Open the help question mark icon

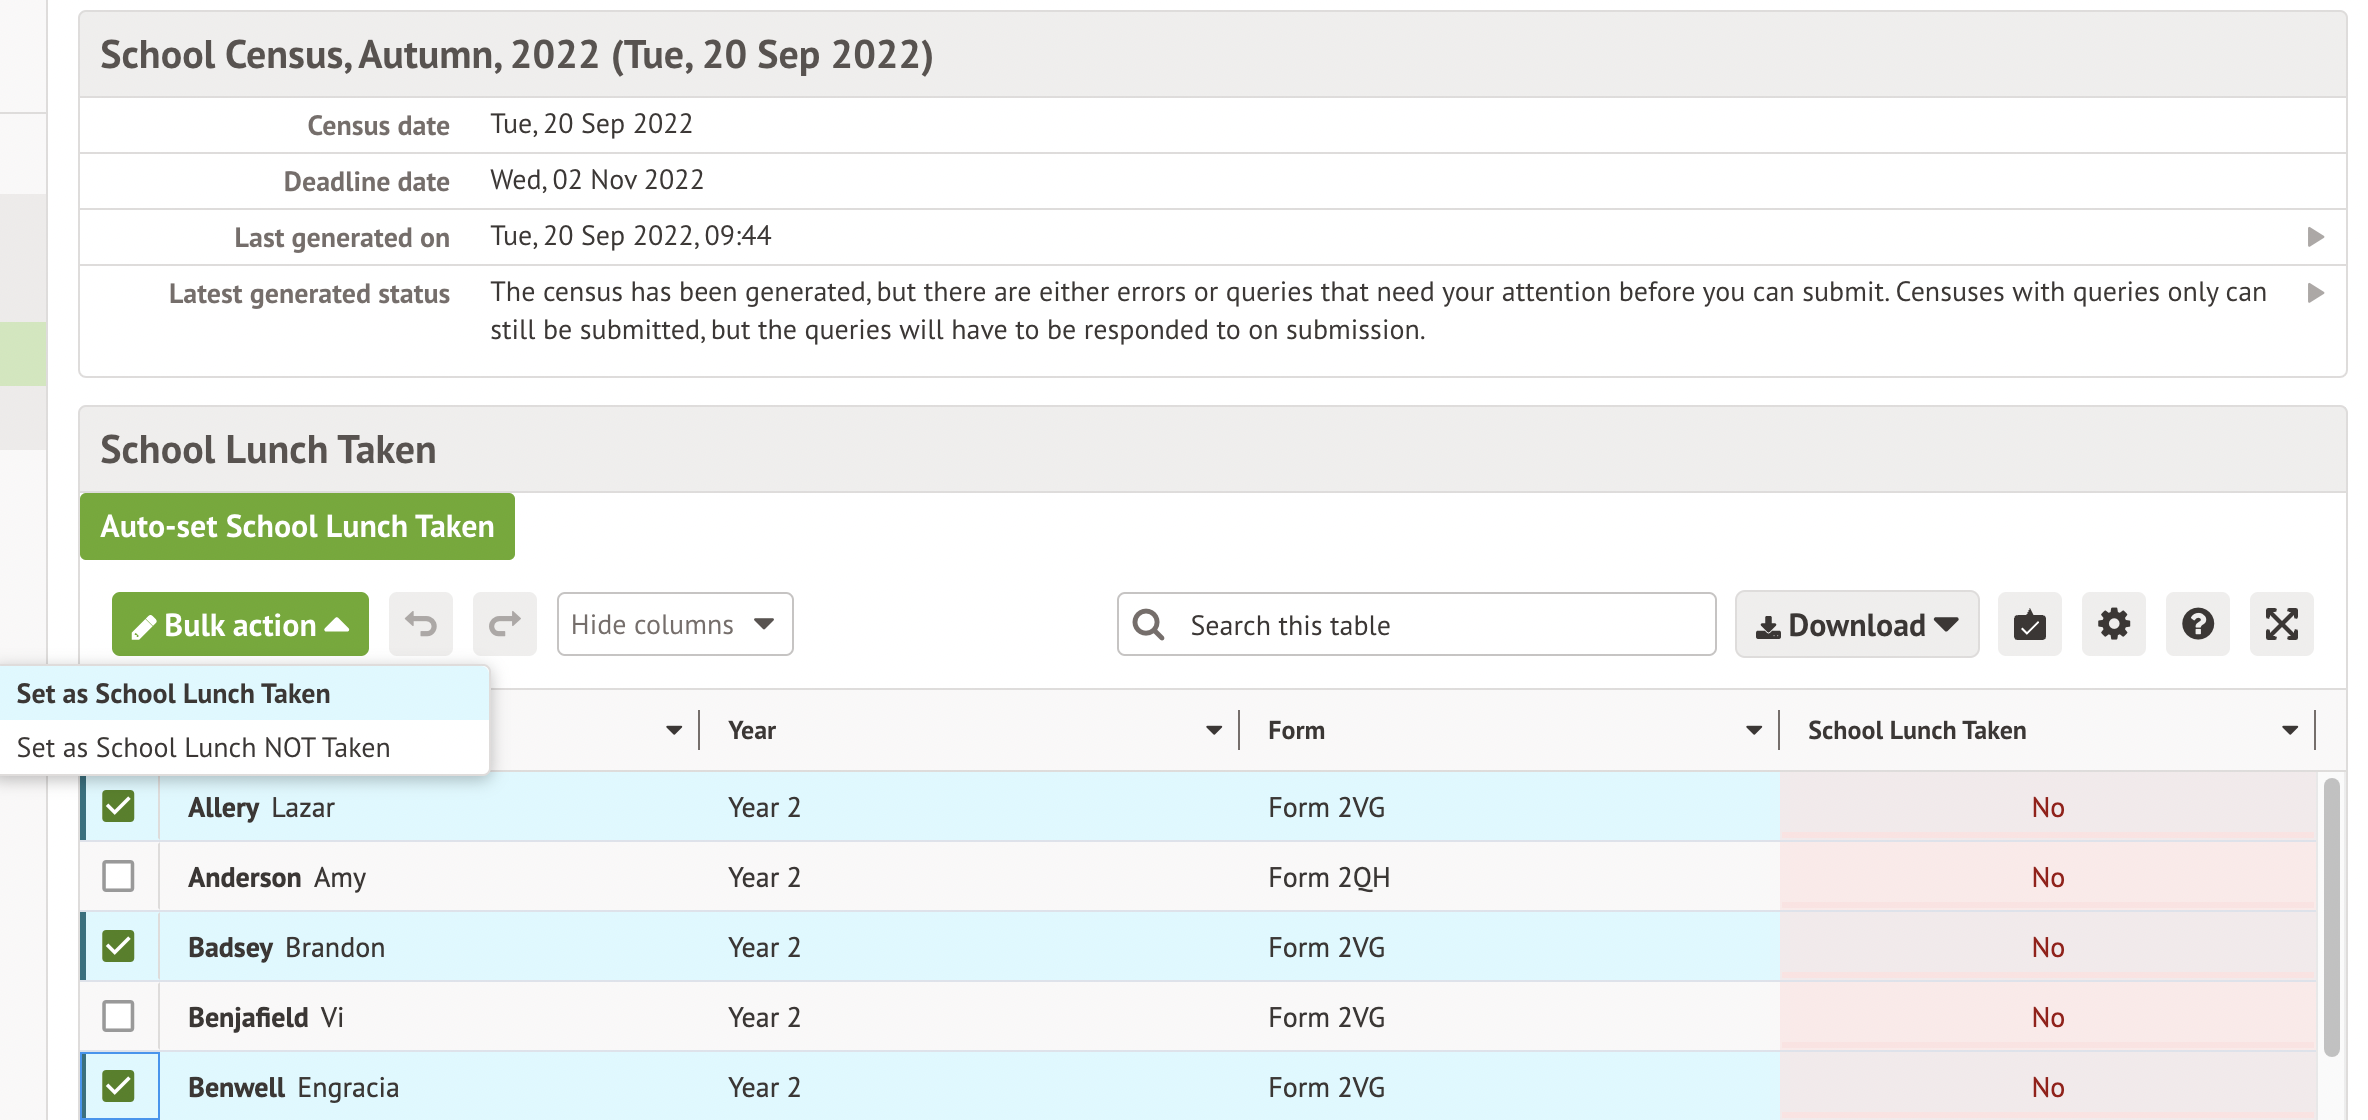[2197, 625]
